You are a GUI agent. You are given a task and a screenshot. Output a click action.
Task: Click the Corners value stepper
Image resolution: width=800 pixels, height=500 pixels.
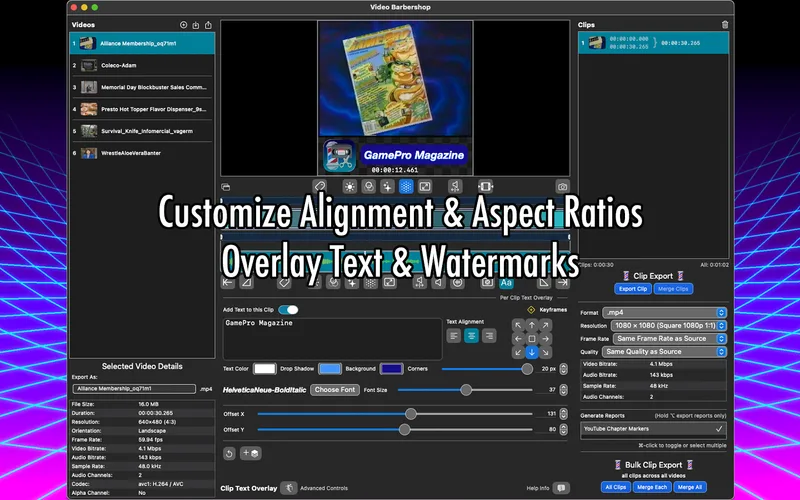(563, 369)
